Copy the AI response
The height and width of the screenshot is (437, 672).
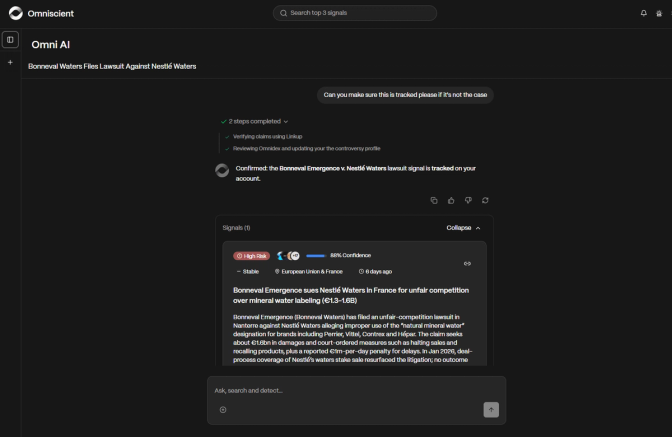pyautogui.click(x=434, y=200)
